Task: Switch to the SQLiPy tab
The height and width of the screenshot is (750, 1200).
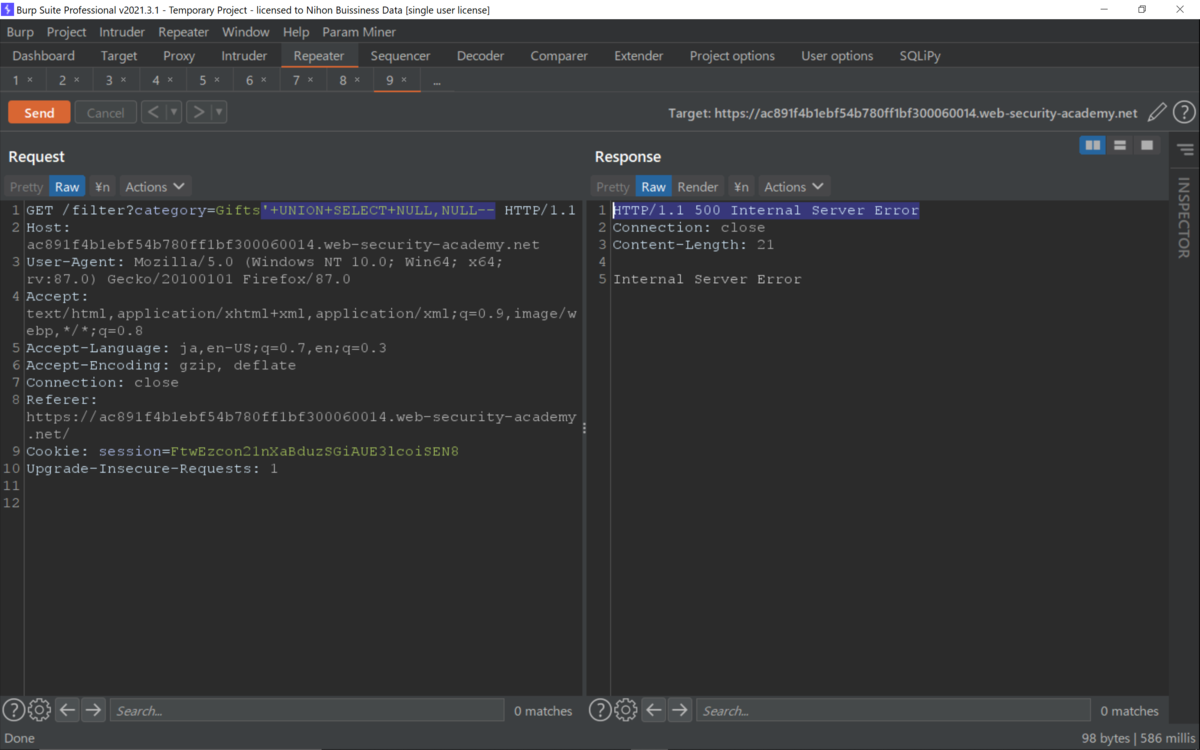Action: (920, 56)
